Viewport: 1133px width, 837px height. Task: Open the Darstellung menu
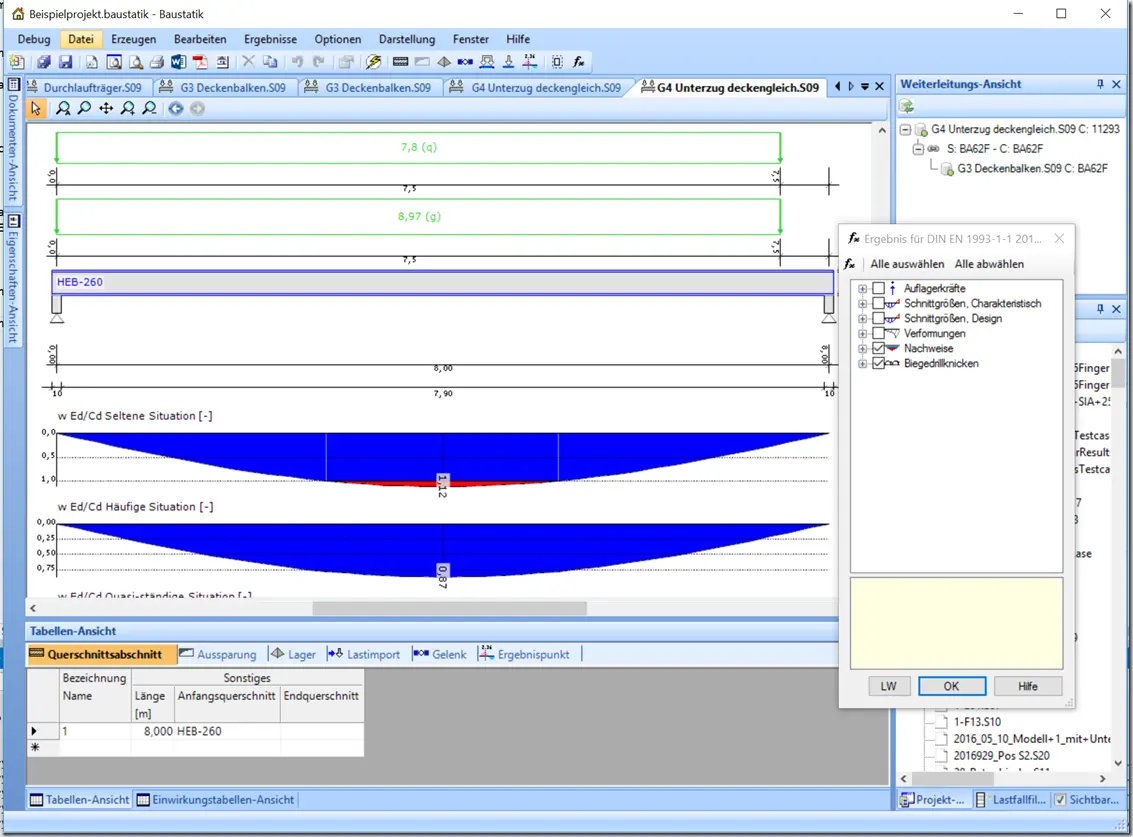(407, 39)
